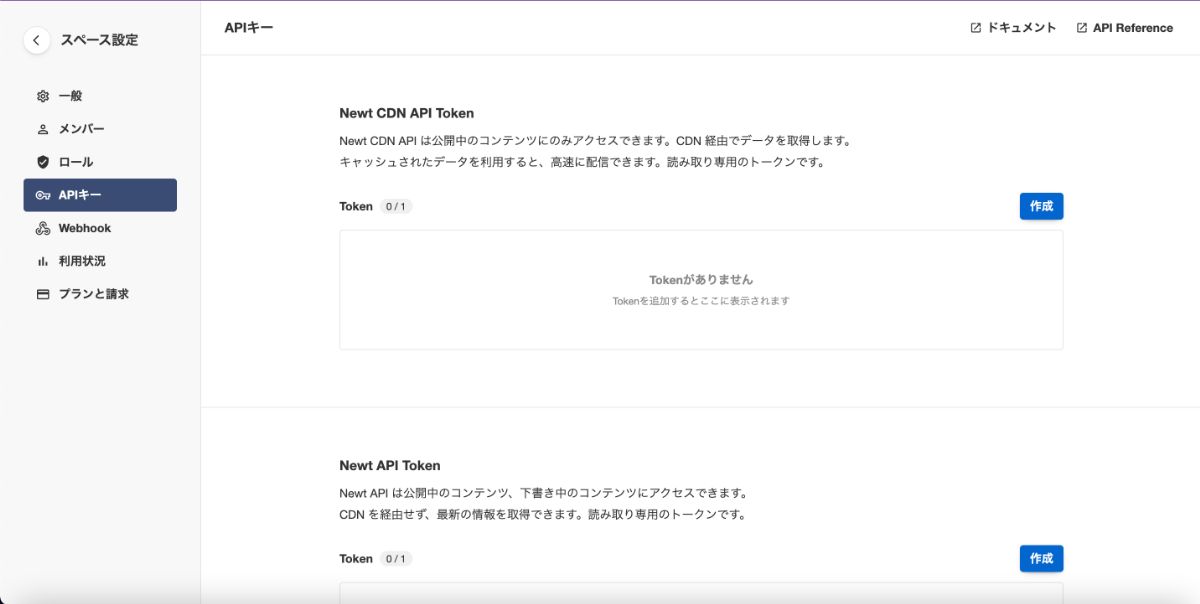Click the bar chart icon next to 利用状況
The width and height of the screenshot is (1200, 604).
(x=43, y=261)
